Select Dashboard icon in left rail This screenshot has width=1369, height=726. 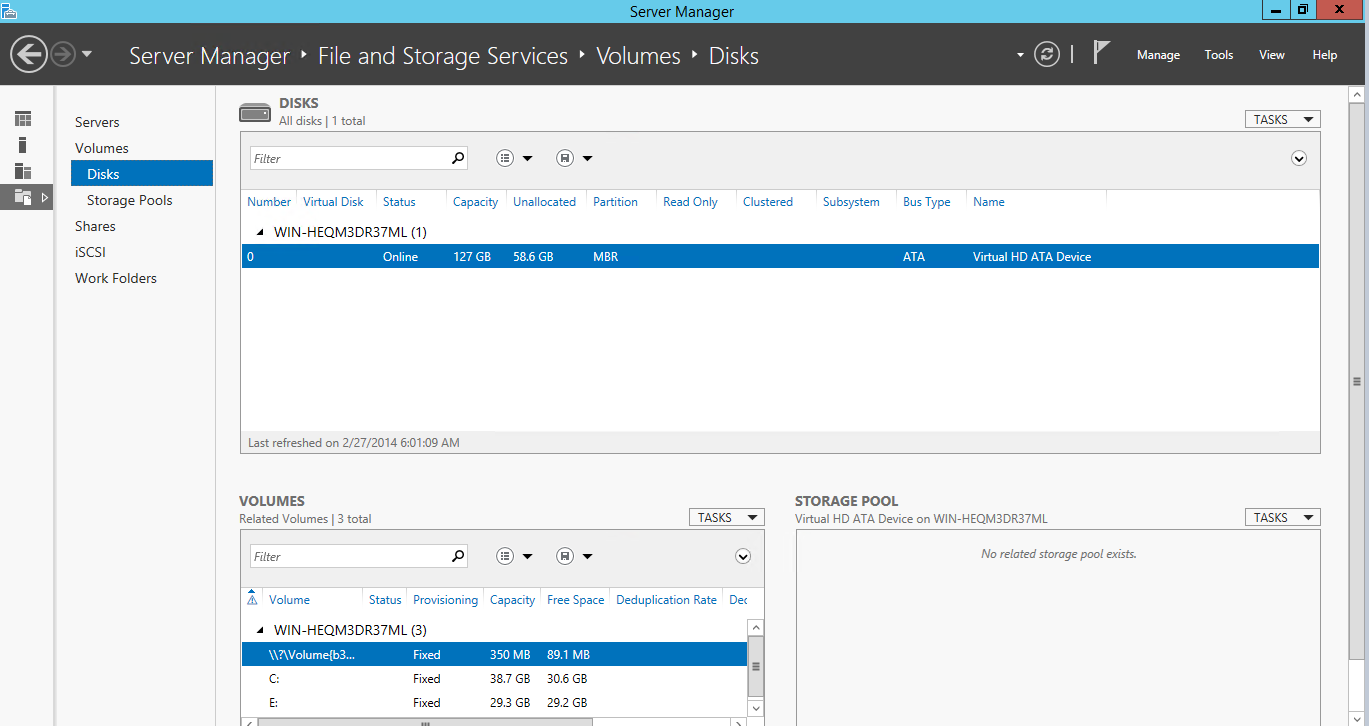coord(23,119)
